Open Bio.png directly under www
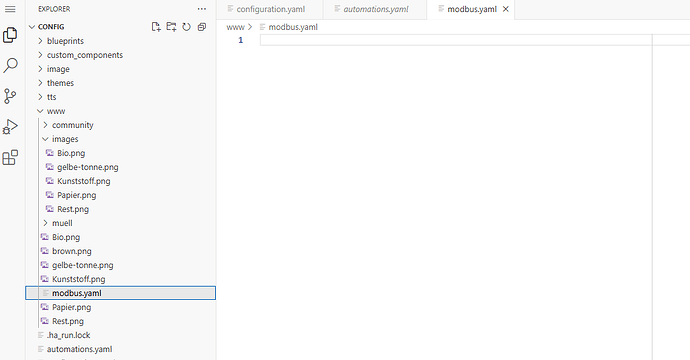 [x=120, y=237]
